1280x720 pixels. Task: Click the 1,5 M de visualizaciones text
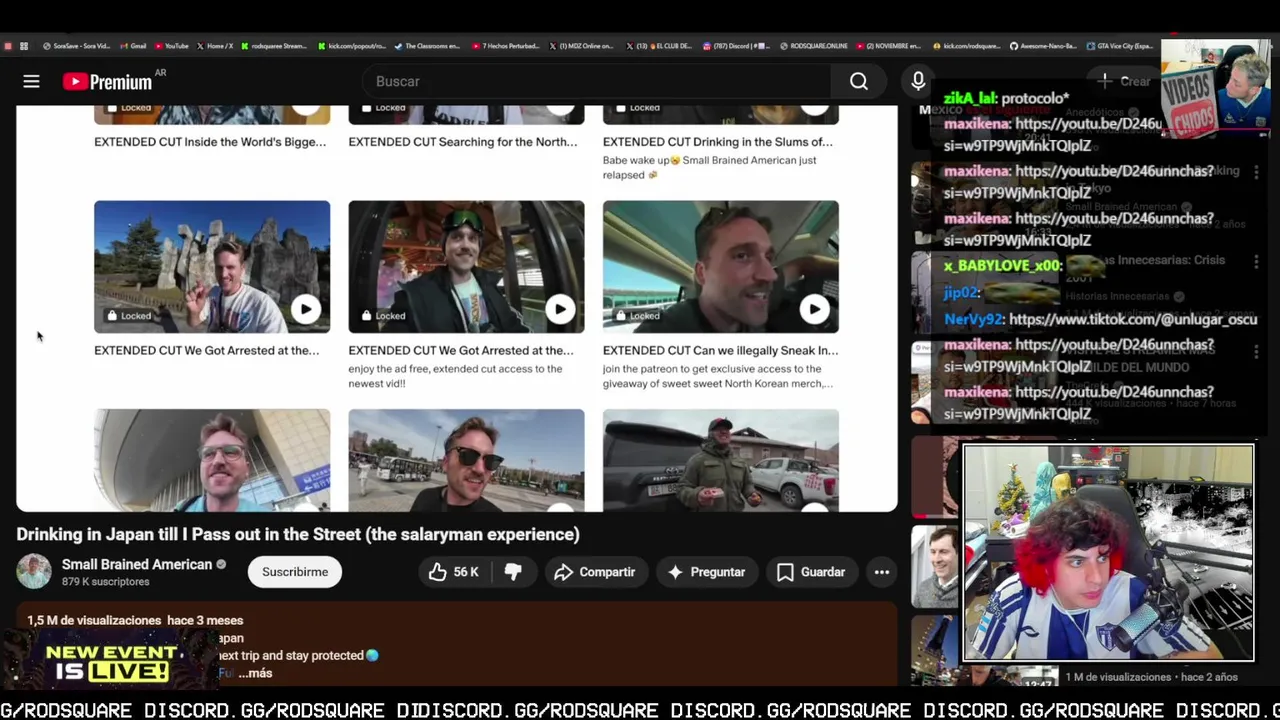(x=94, y=620)
